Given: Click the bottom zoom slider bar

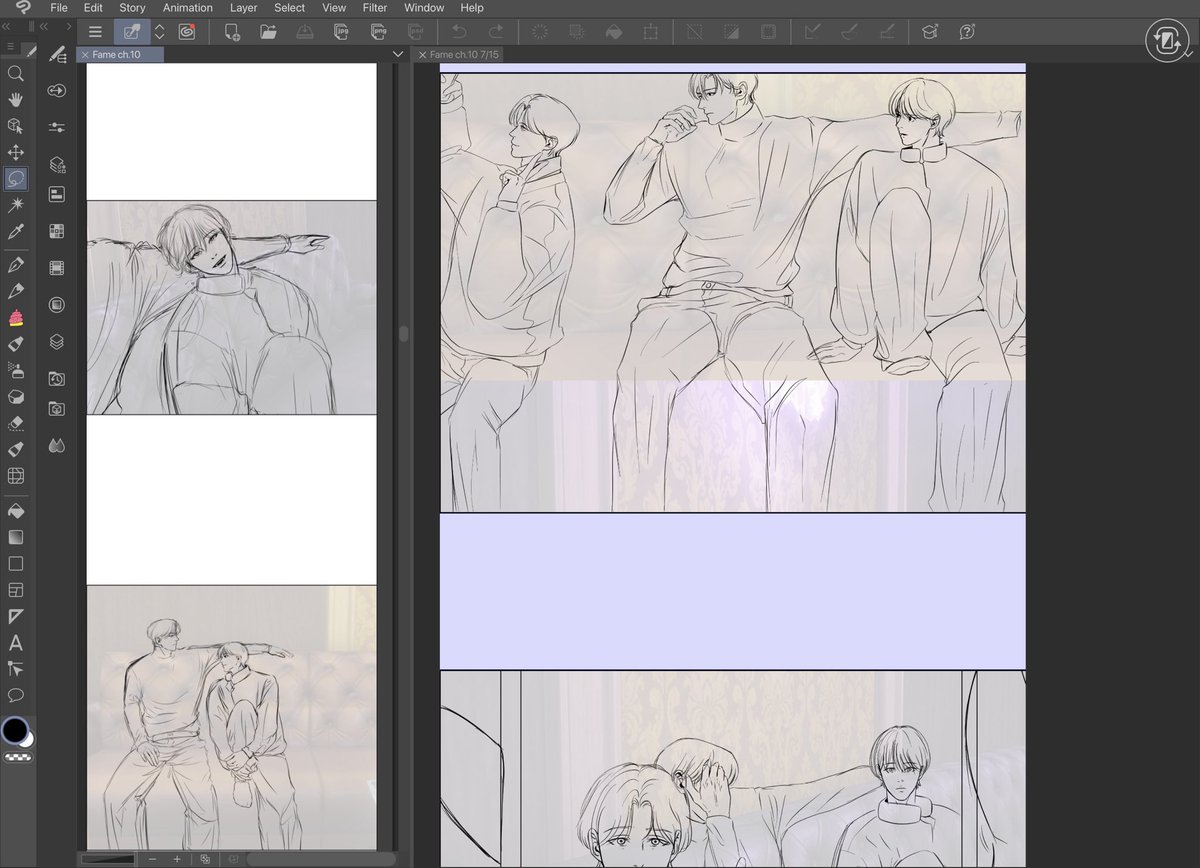Looking at the screenshot, I should tap(108, 859).
